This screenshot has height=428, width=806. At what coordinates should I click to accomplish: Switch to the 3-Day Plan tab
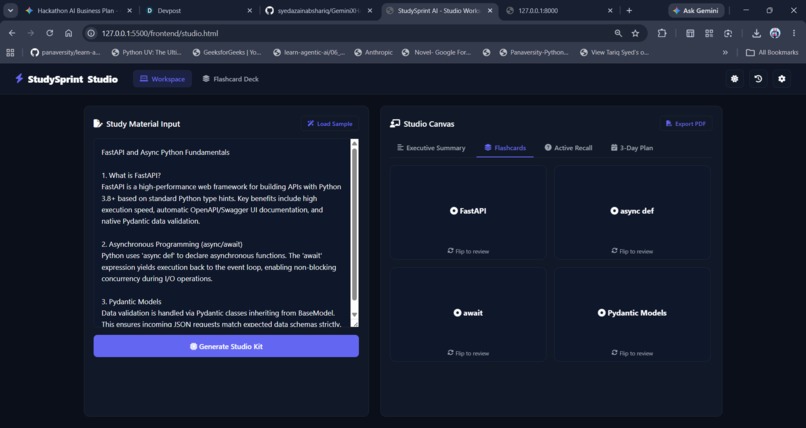click(632, 147)
